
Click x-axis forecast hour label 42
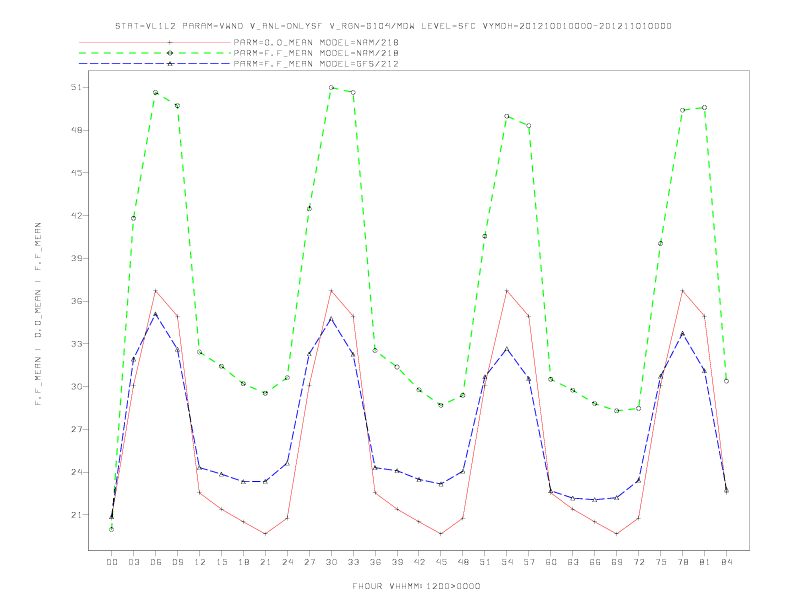419,562
